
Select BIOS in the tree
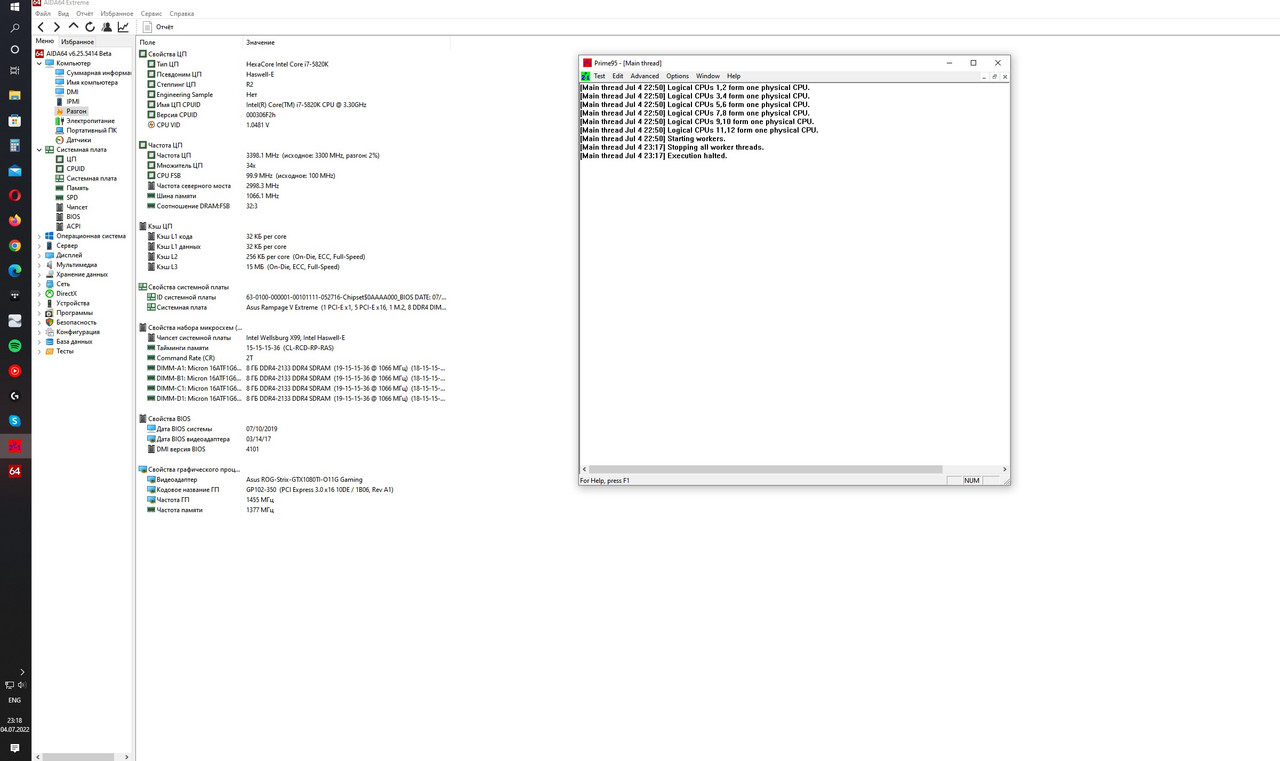[73, 217]
